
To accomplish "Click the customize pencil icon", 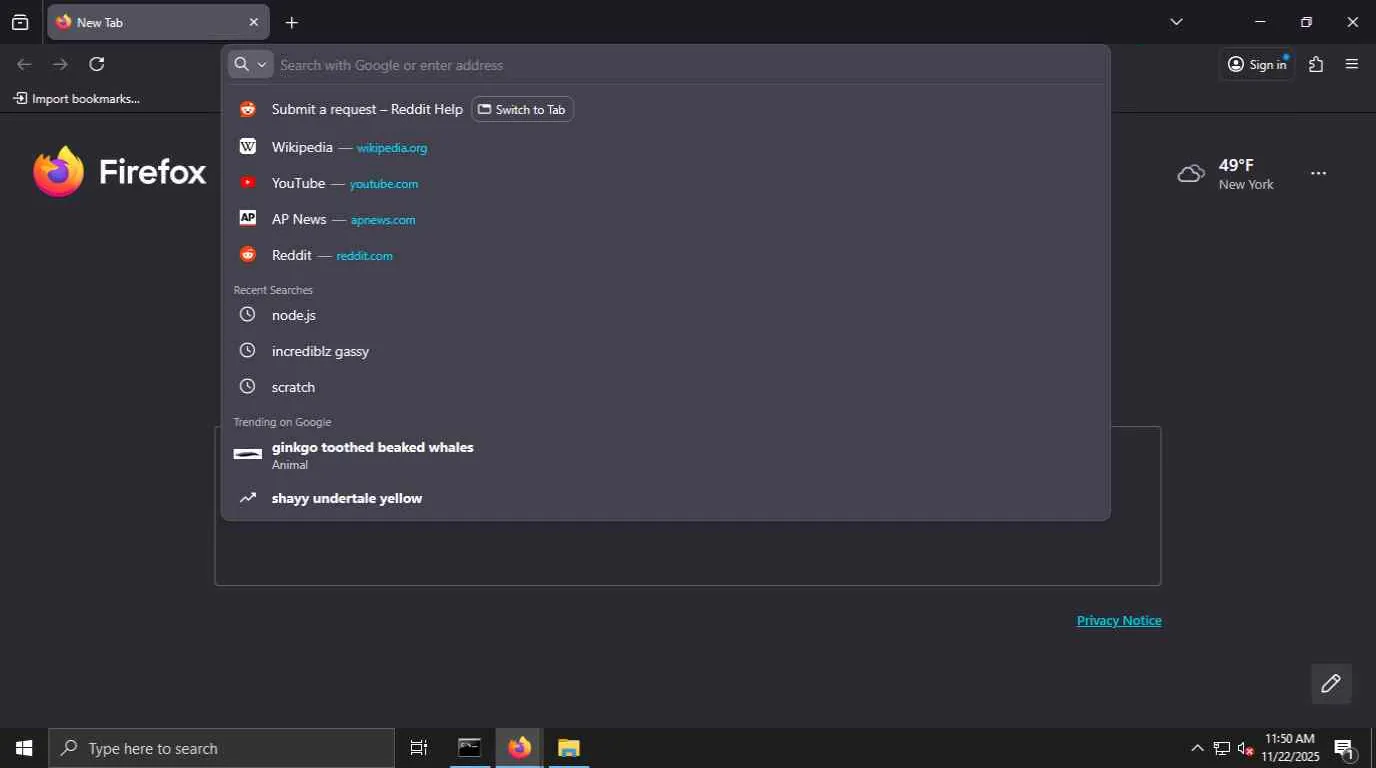I will 1331,684.
